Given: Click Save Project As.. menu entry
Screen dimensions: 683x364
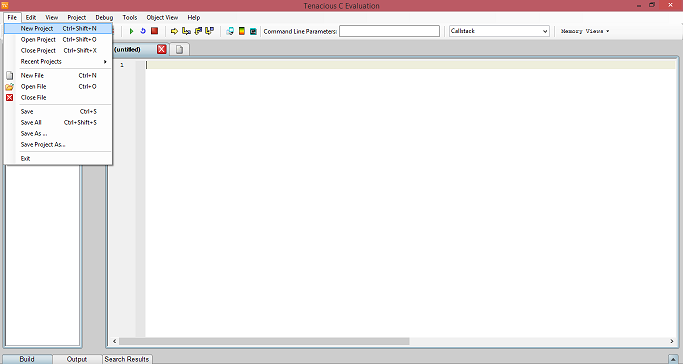Looking at the screenshot, I should pos(58,145).
